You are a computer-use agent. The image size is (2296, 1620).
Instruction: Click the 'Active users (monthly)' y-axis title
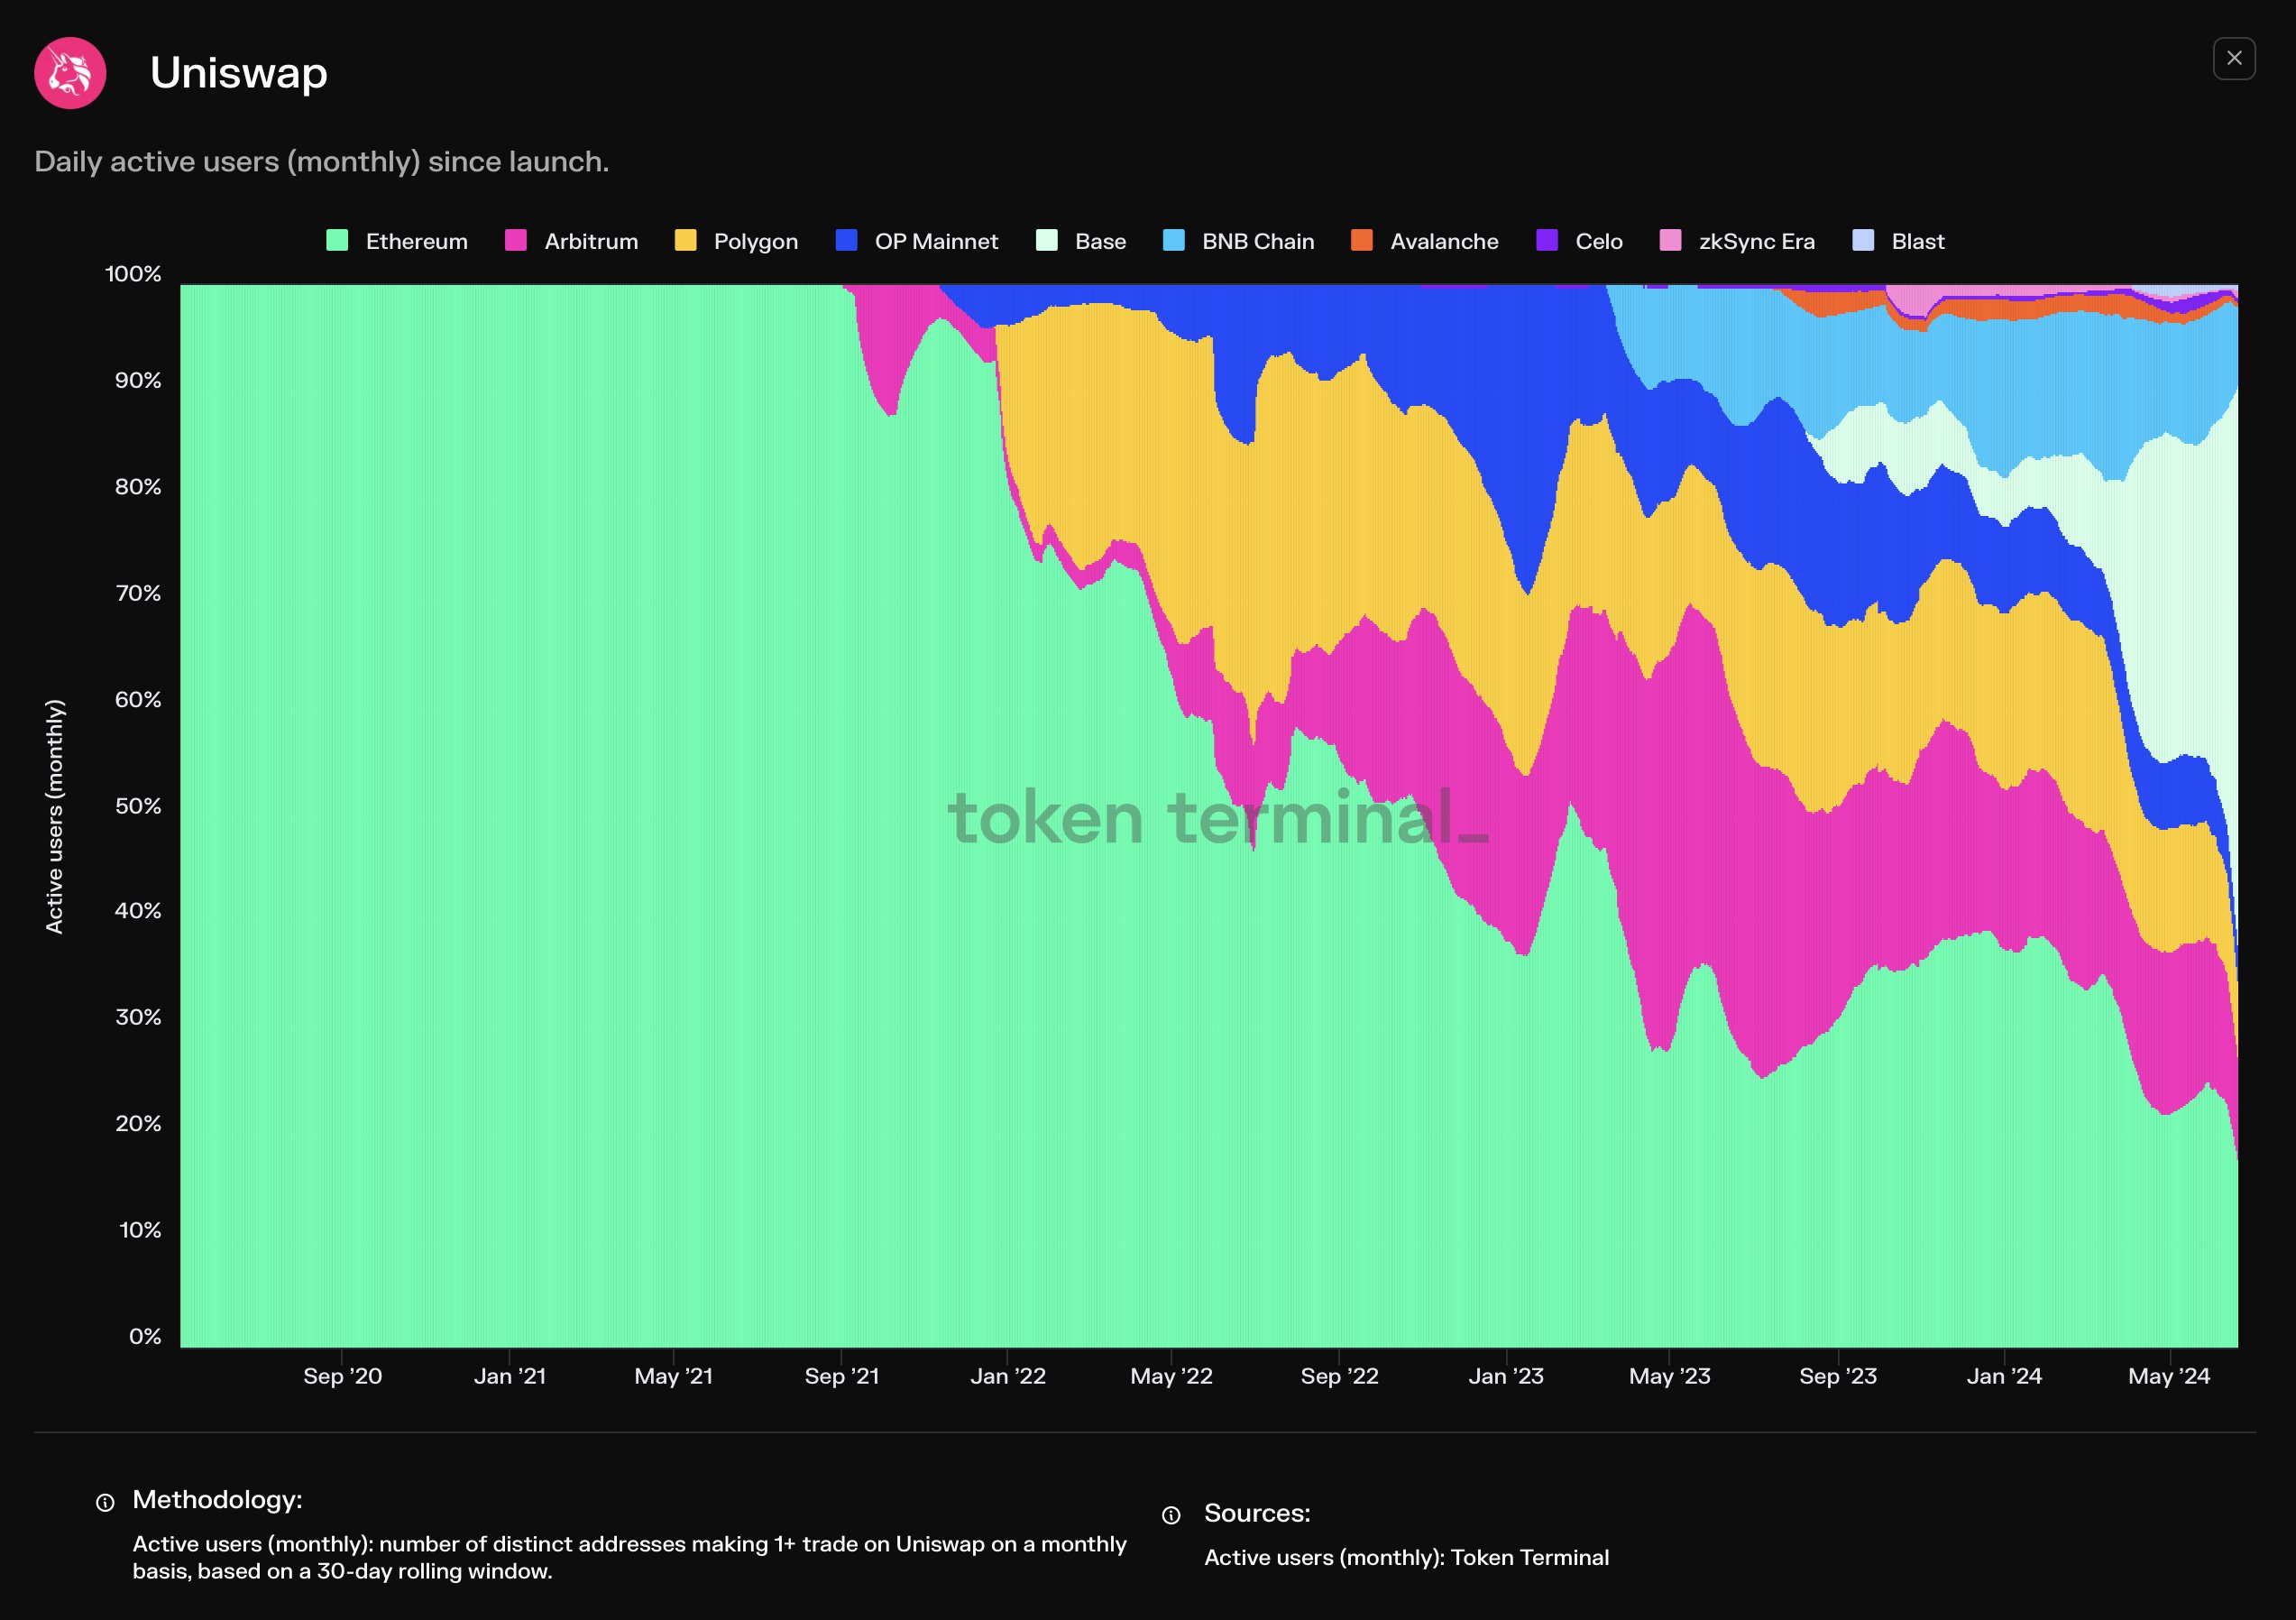[54, 816]
